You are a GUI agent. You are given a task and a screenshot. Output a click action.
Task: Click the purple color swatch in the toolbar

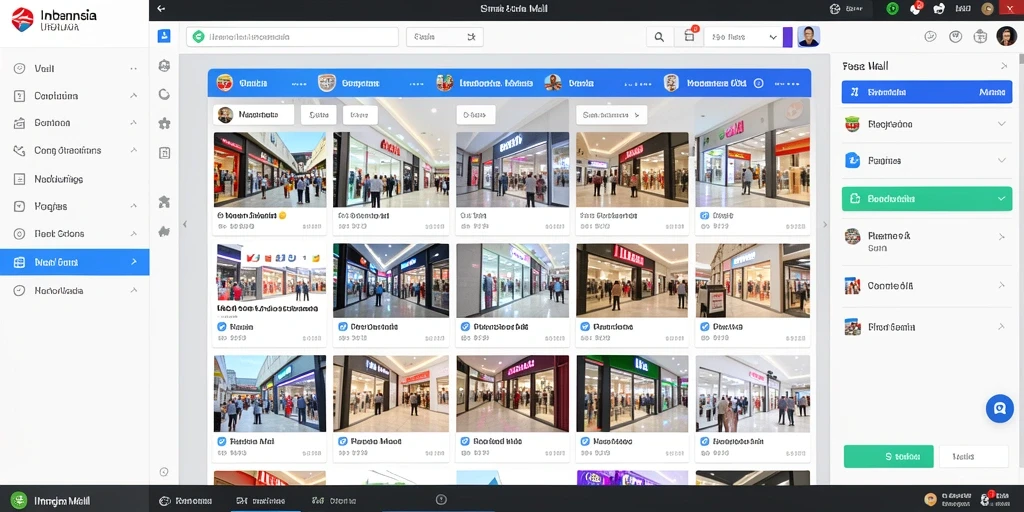[788, 37]
